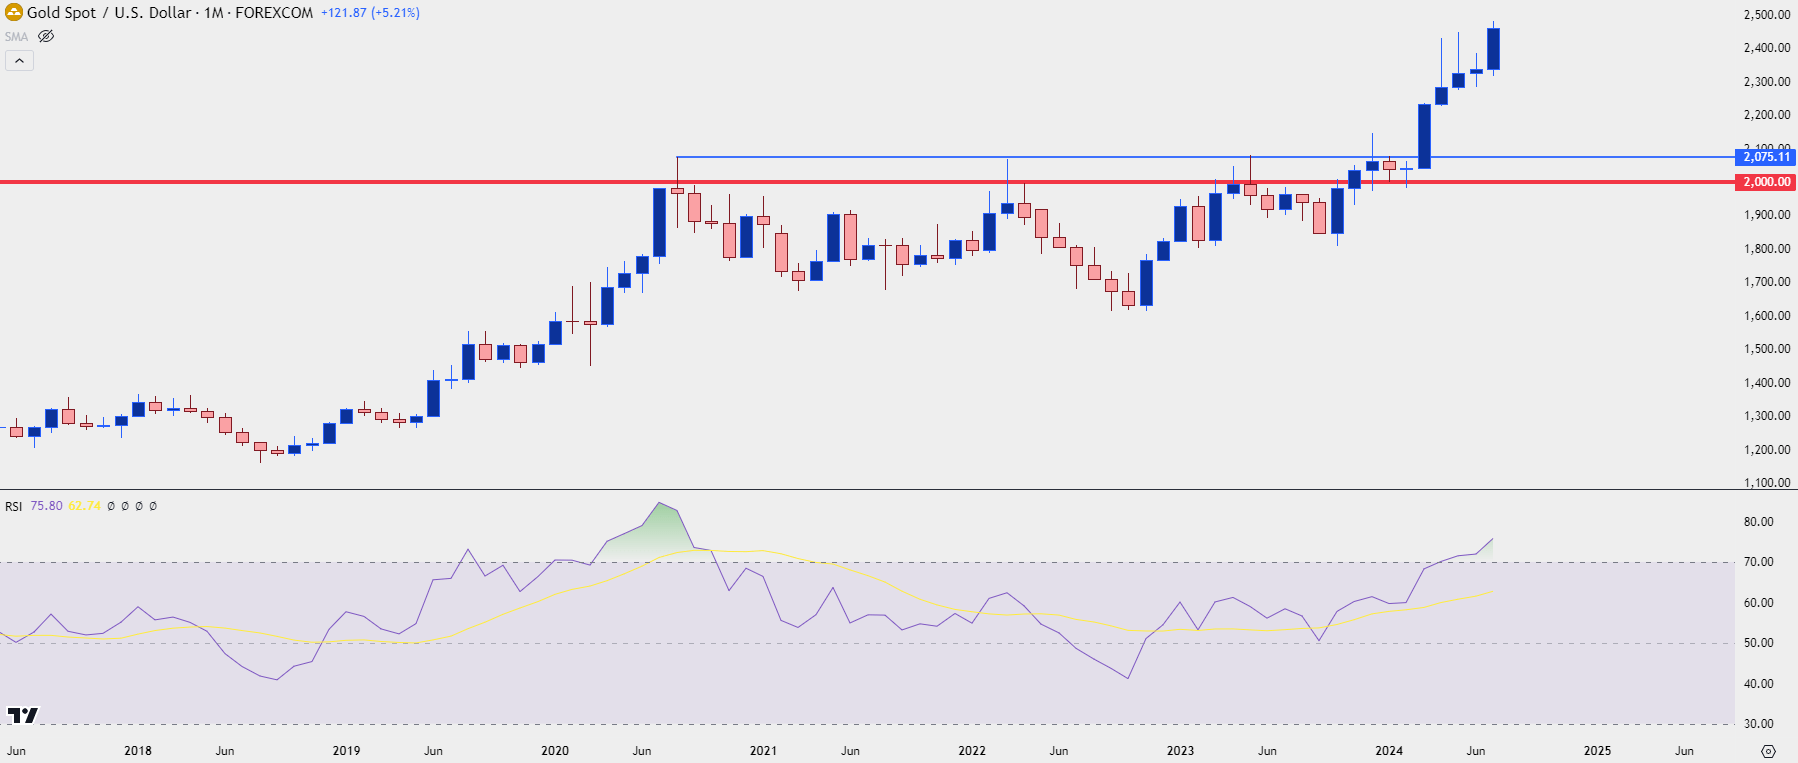Image resolution: width=1798 pixels, height=763 pixels.
Task: Click the FOREXCOM source label
Action: point(274,13)
